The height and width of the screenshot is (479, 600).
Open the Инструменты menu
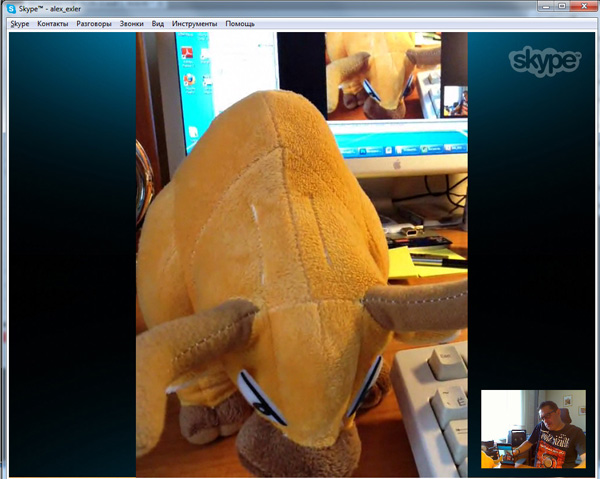194,23
